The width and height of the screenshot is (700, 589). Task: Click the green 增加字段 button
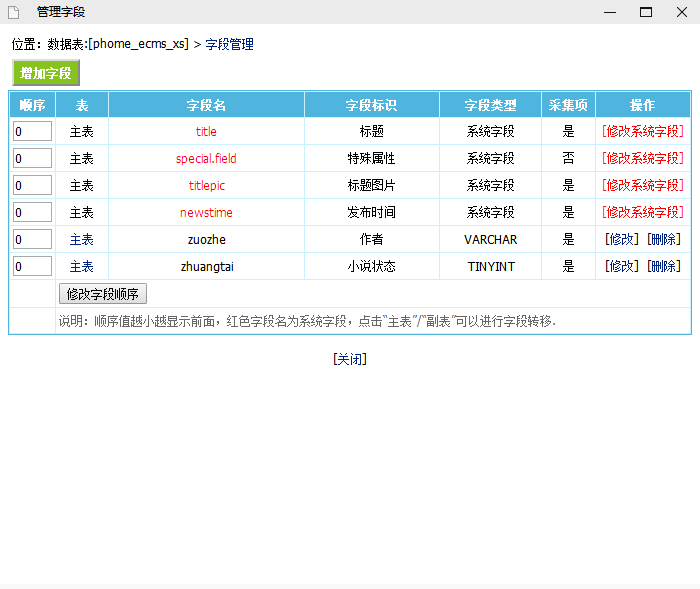[46, 74]
